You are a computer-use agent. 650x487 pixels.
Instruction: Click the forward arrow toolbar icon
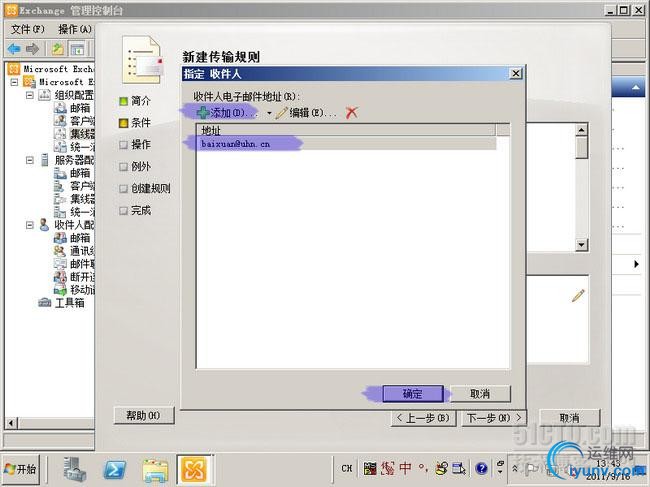click(x=32, y=49)
